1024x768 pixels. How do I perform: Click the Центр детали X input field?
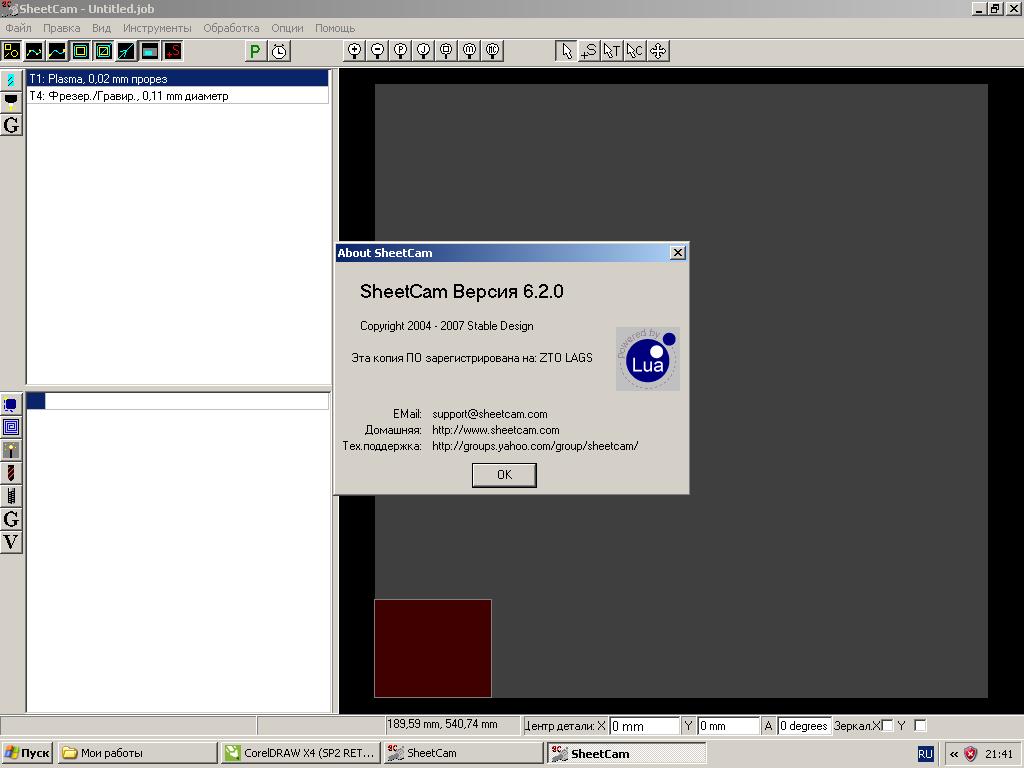pyautogui.click(x=644, y=726)
